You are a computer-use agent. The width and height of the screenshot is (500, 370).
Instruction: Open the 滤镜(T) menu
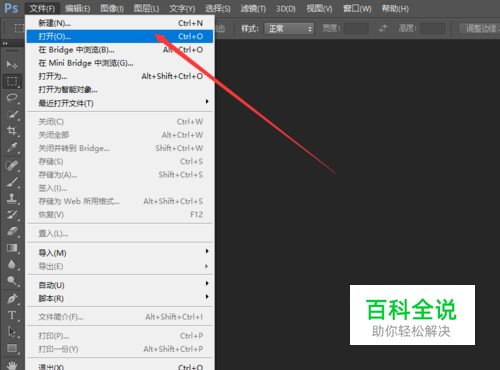click(x=253, y=8)
